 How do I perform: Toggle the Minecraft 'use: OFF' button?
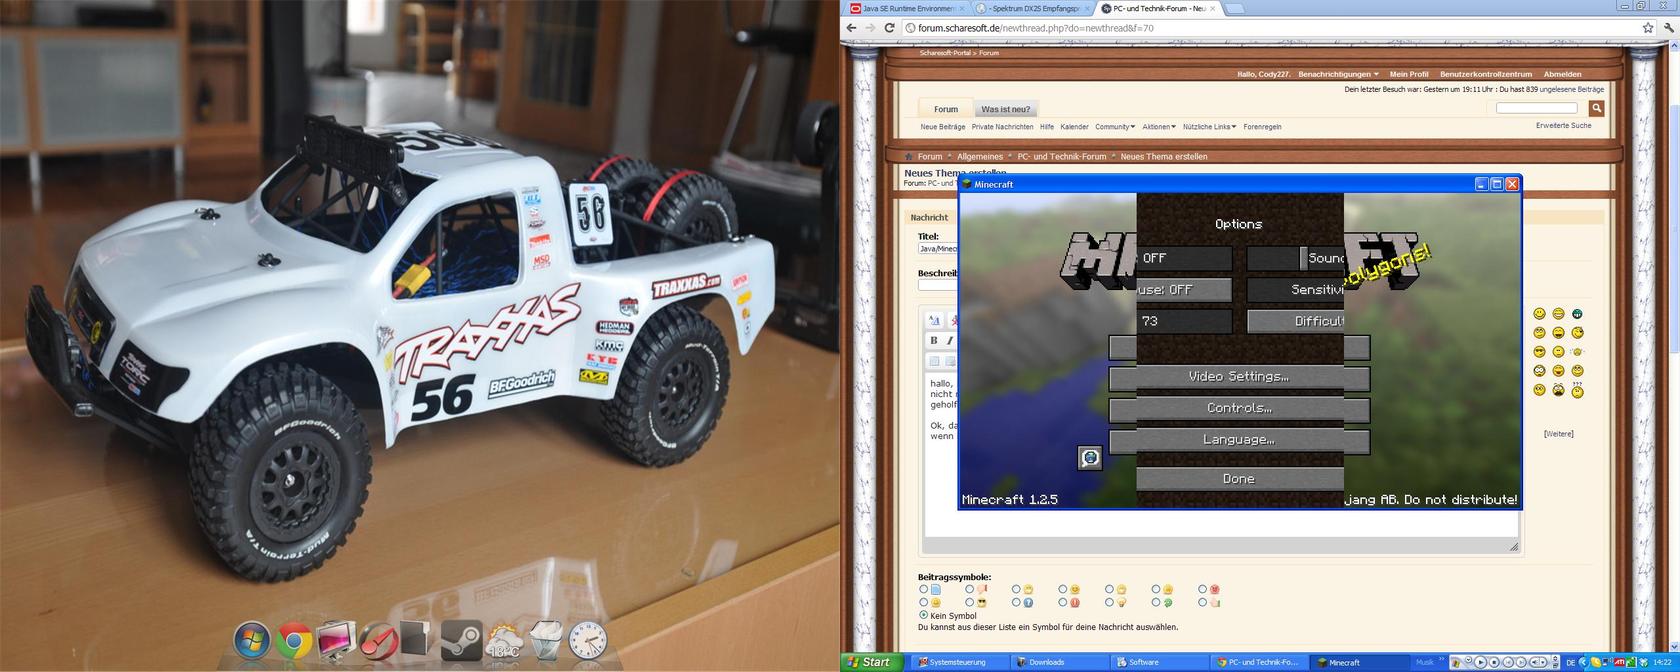(1184, 290)
